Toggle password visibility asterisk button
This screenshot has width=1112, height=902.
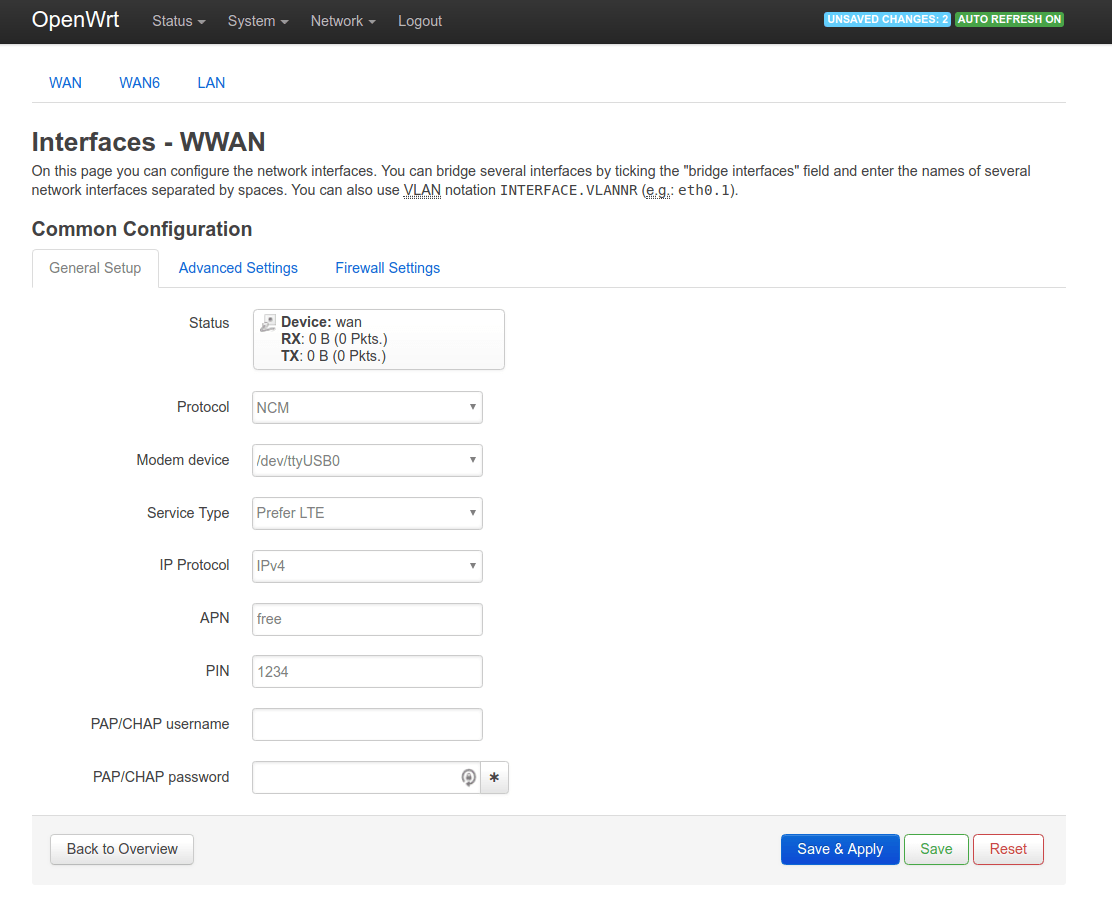pyautogui.click(x=494, y=778)
